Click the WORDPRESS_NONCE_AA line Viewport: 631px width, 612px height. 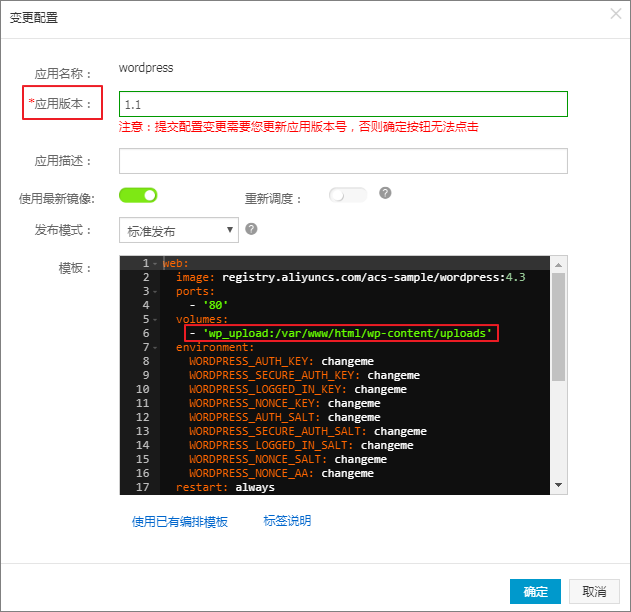click(x=281, y=473)
